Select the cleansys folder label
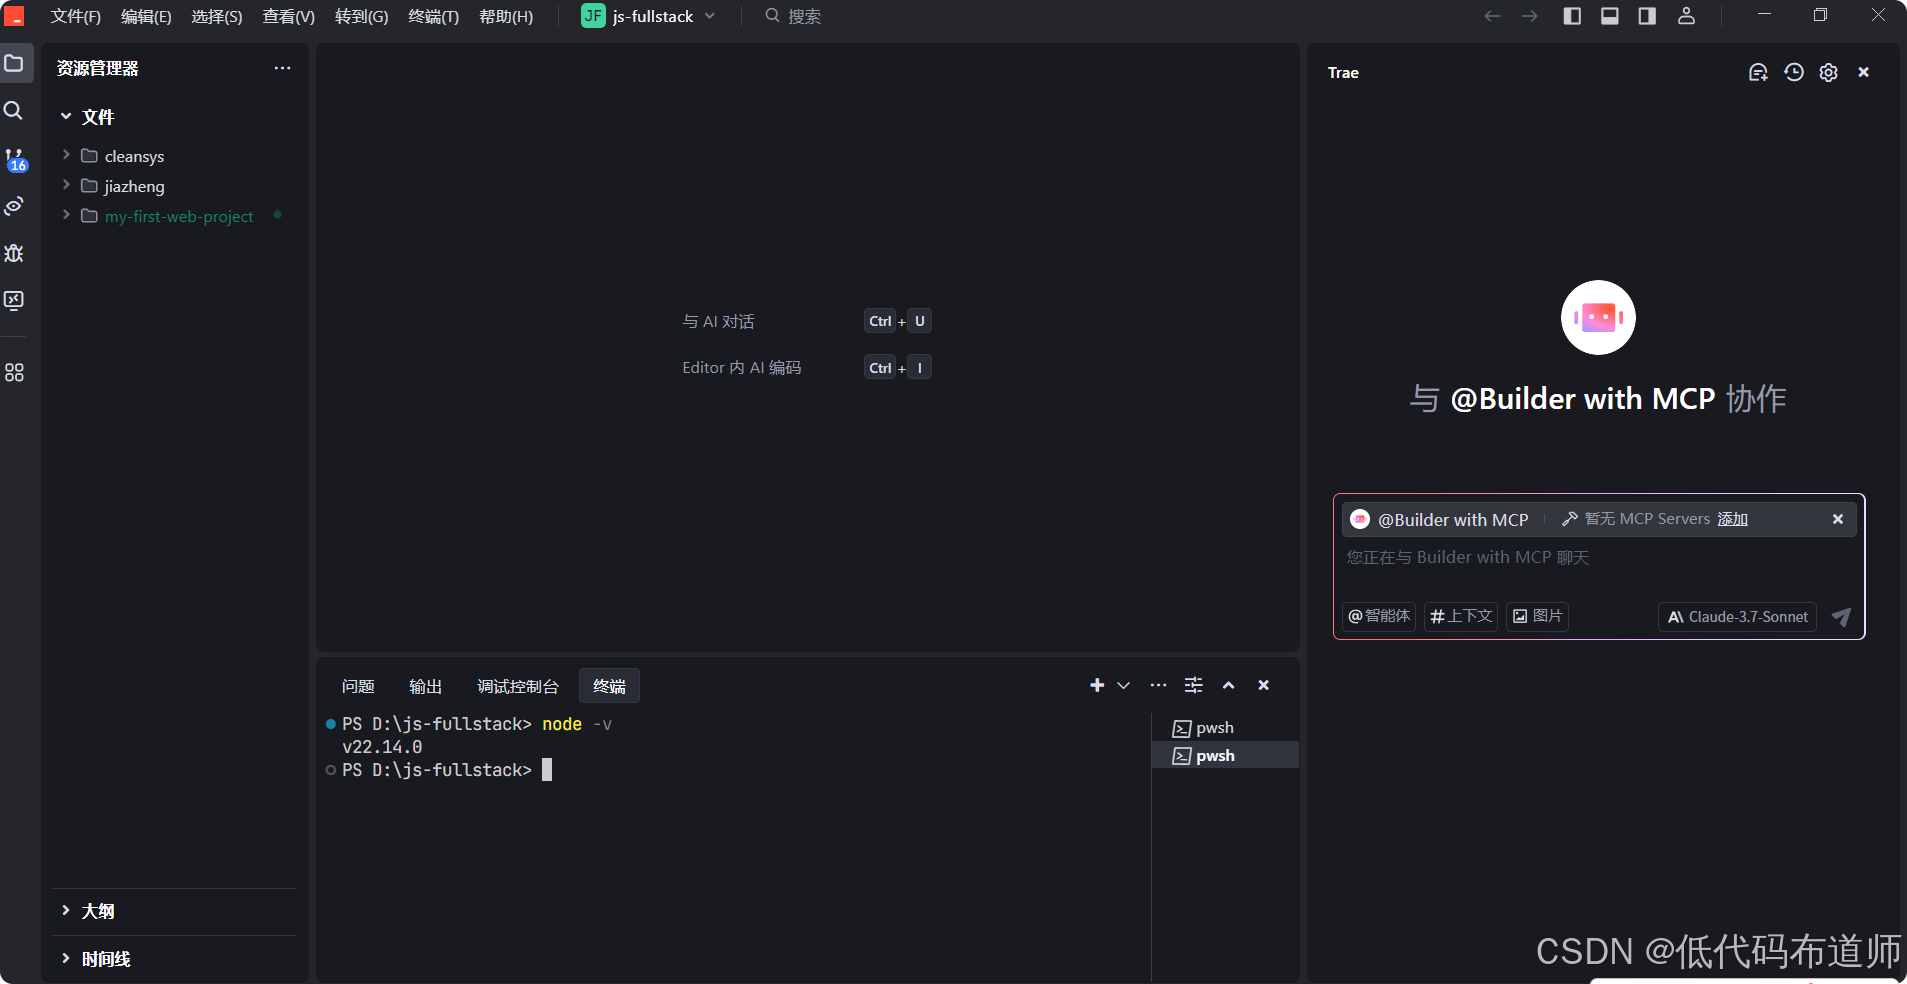Screen dimensions: 1907x984 tap(134, 156)
